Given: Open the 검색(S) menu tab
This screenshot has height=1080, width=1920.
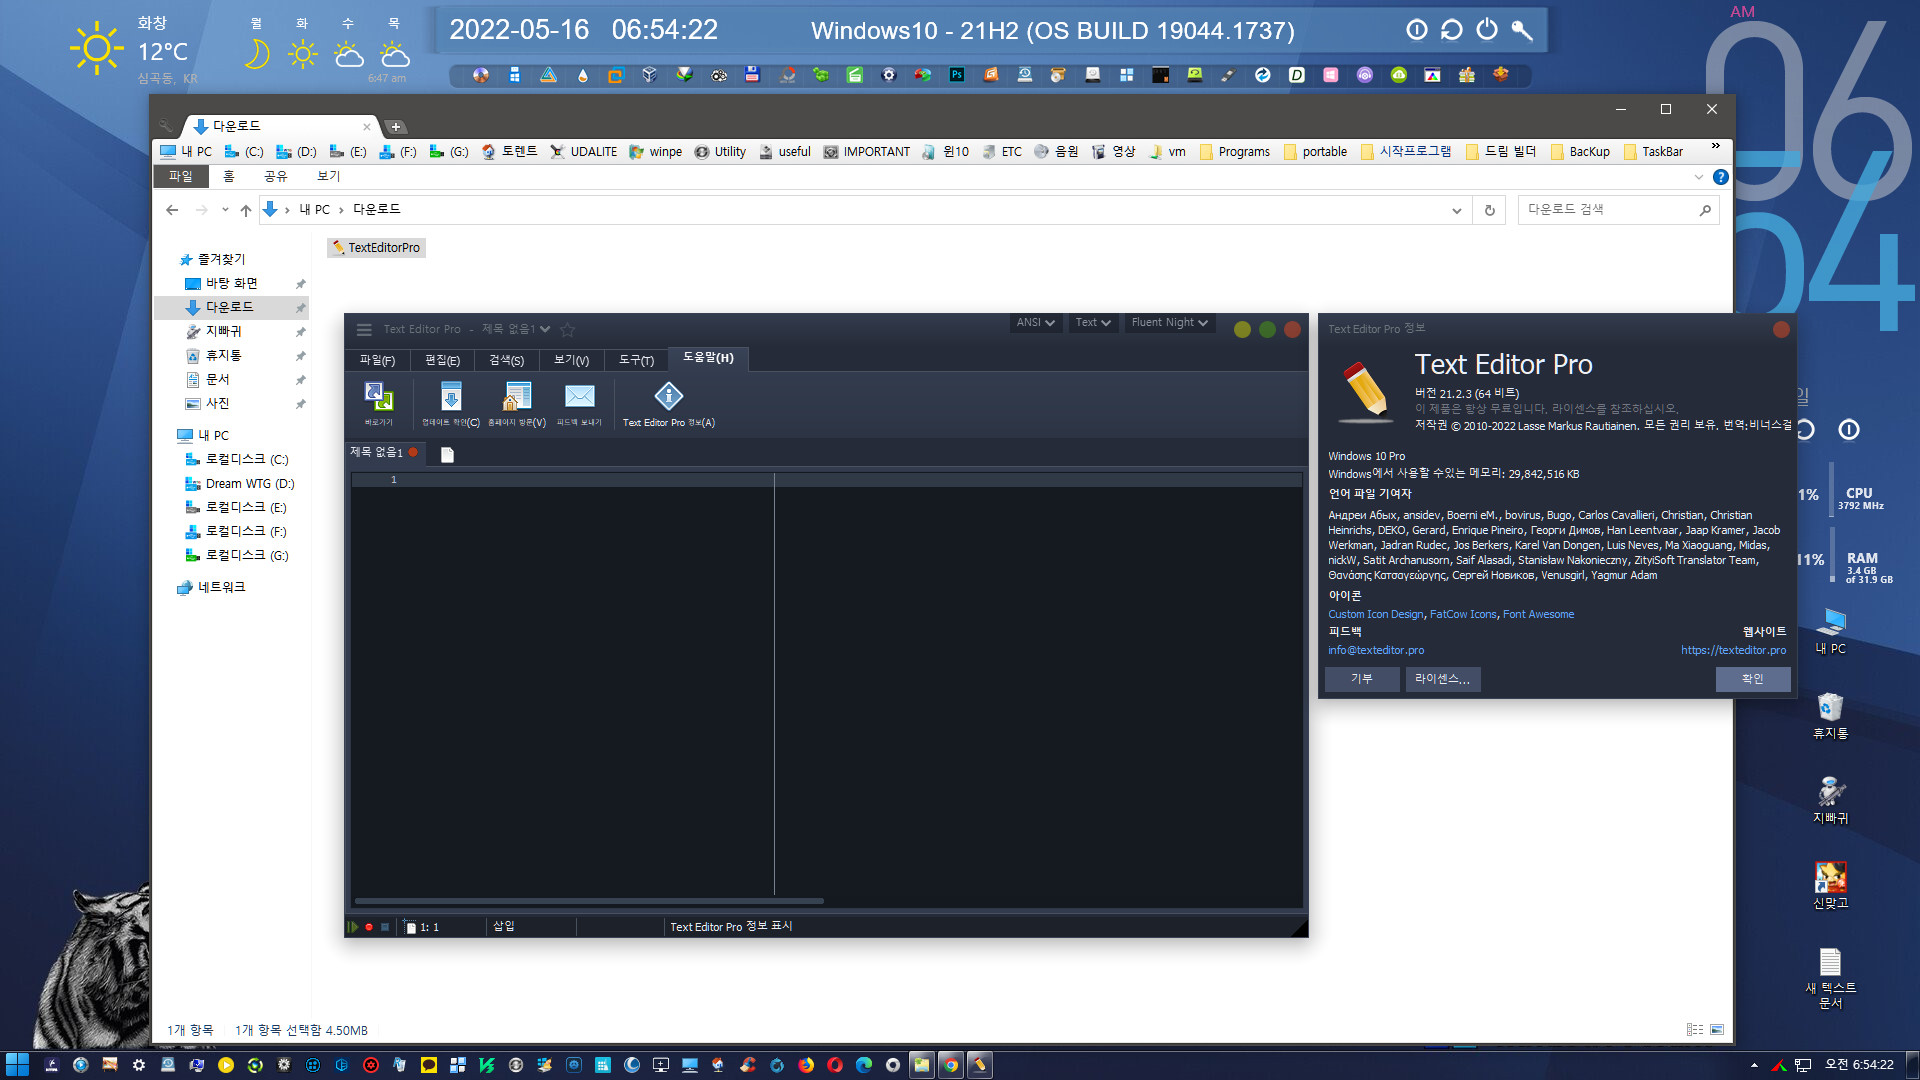Looking at the screenshot, I should pos(506,360).
